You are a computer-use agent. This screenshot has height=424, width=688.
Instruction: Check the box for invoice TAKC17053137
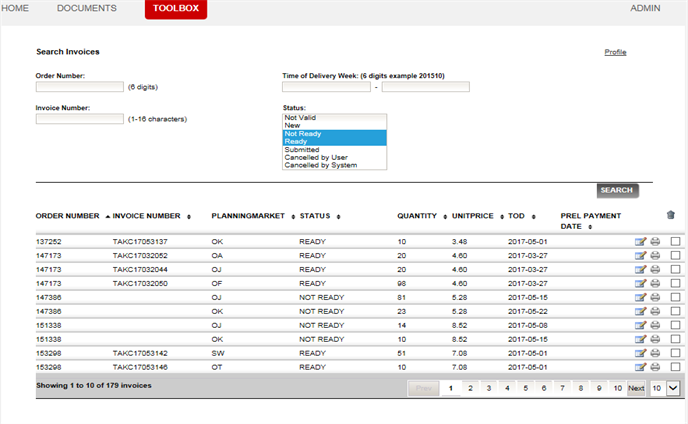click(676, 242)
